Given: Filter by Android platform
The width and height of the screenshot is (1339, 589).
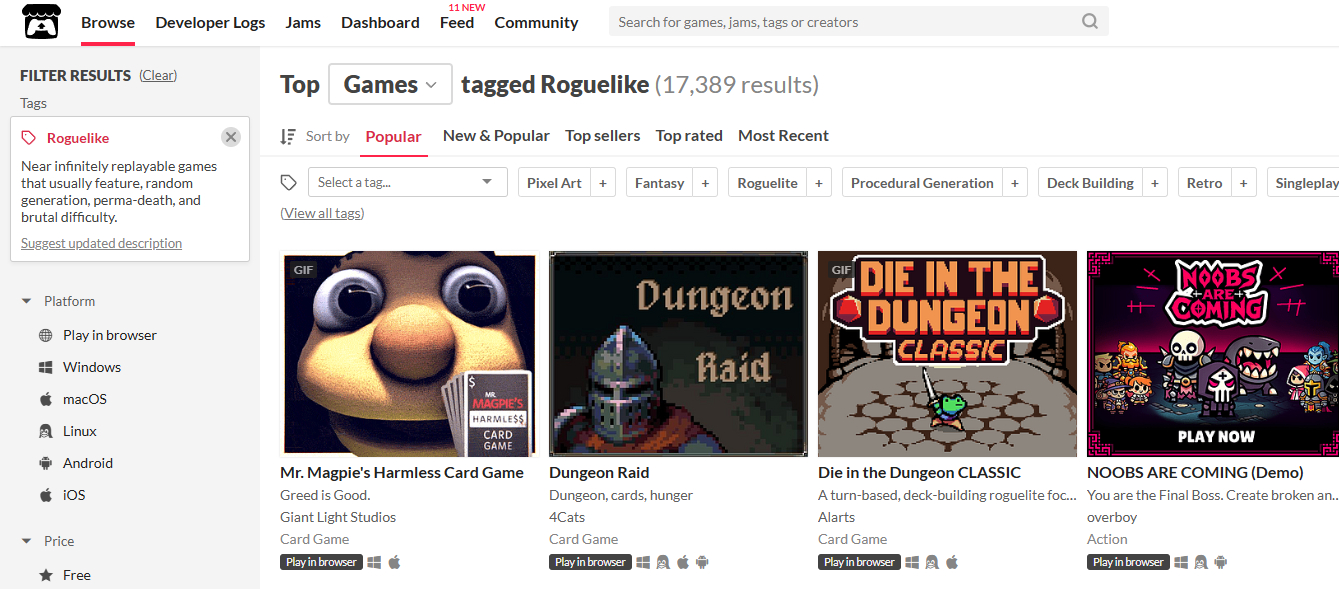Looking at the screenshot, I should pos(87,463).
